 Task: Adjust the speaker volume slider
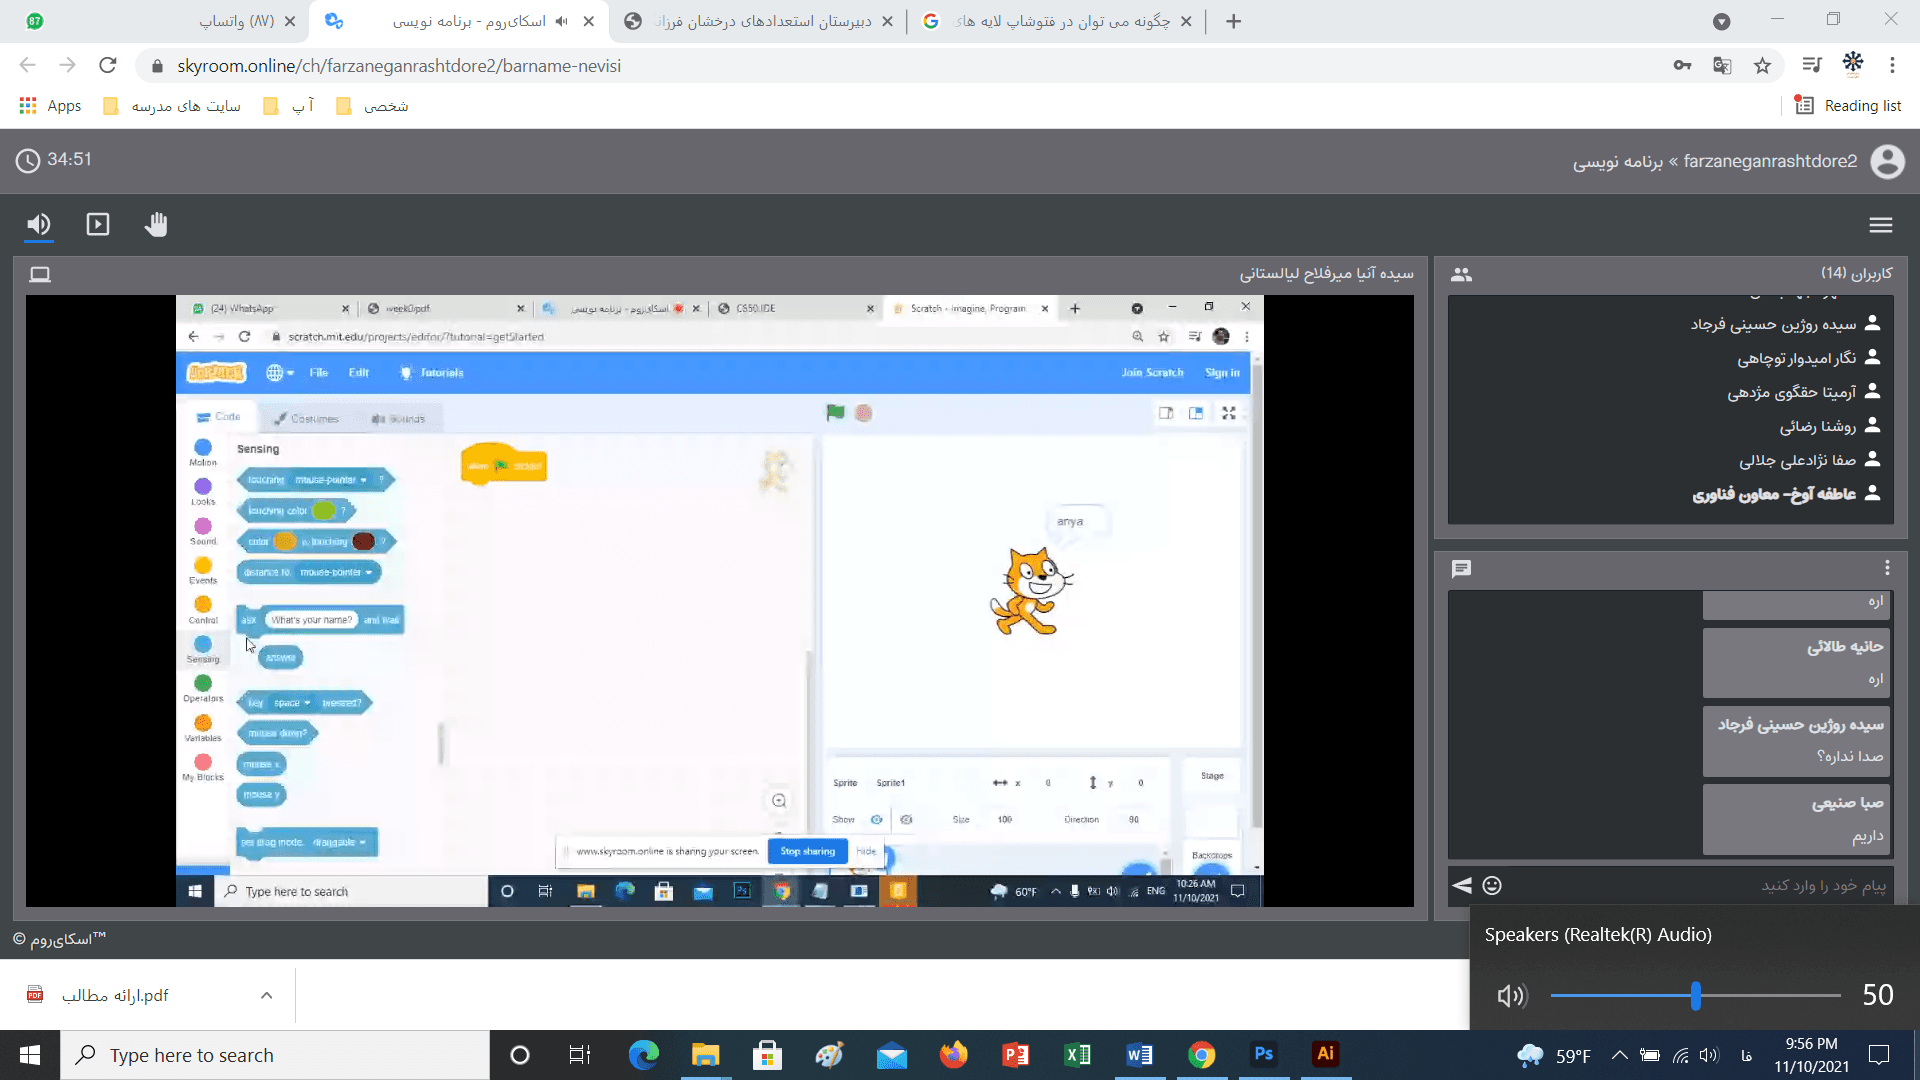tap(1696, 995)
